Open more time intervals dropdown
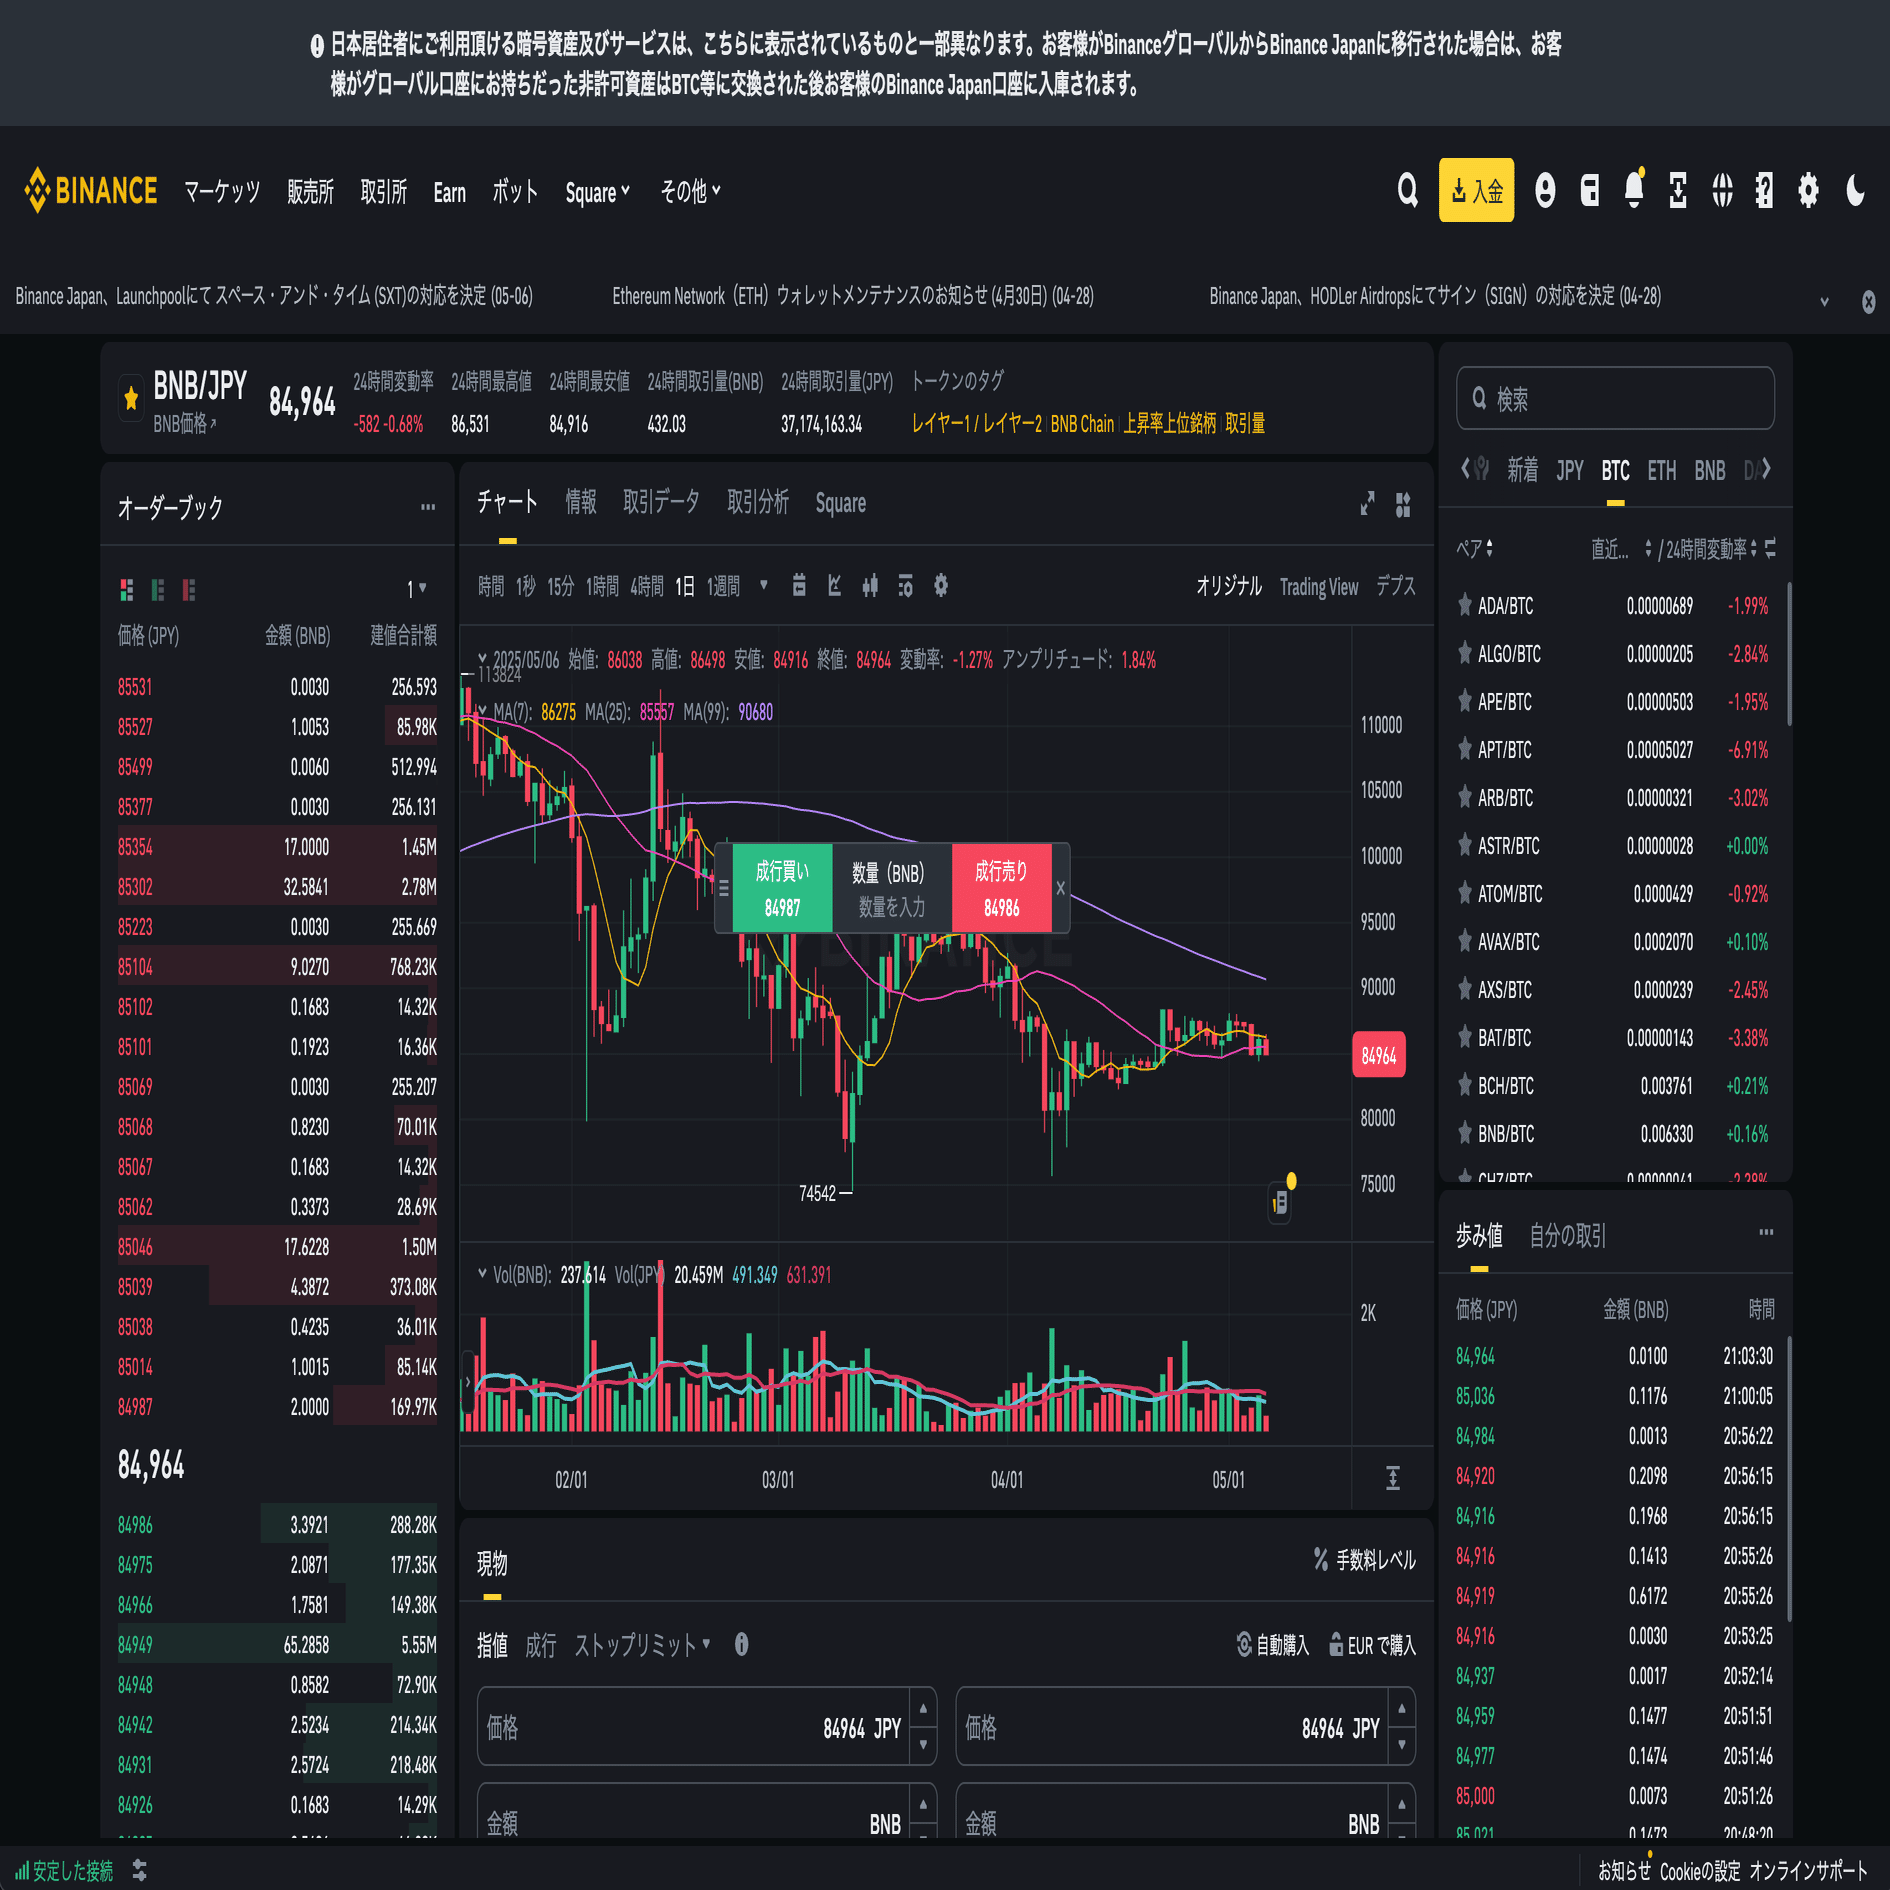 pos(764,585)
